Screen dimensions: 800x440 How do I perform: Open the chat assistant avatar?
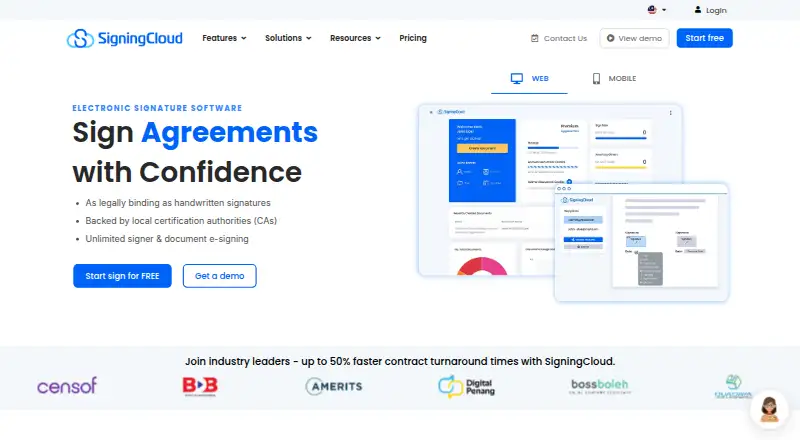[769, 409]
